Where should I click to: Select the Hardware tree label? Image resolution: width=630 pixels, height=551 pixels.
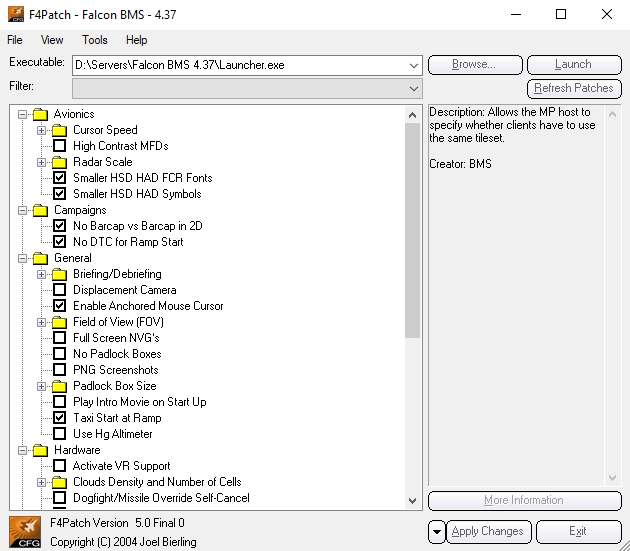click(77, 450)
